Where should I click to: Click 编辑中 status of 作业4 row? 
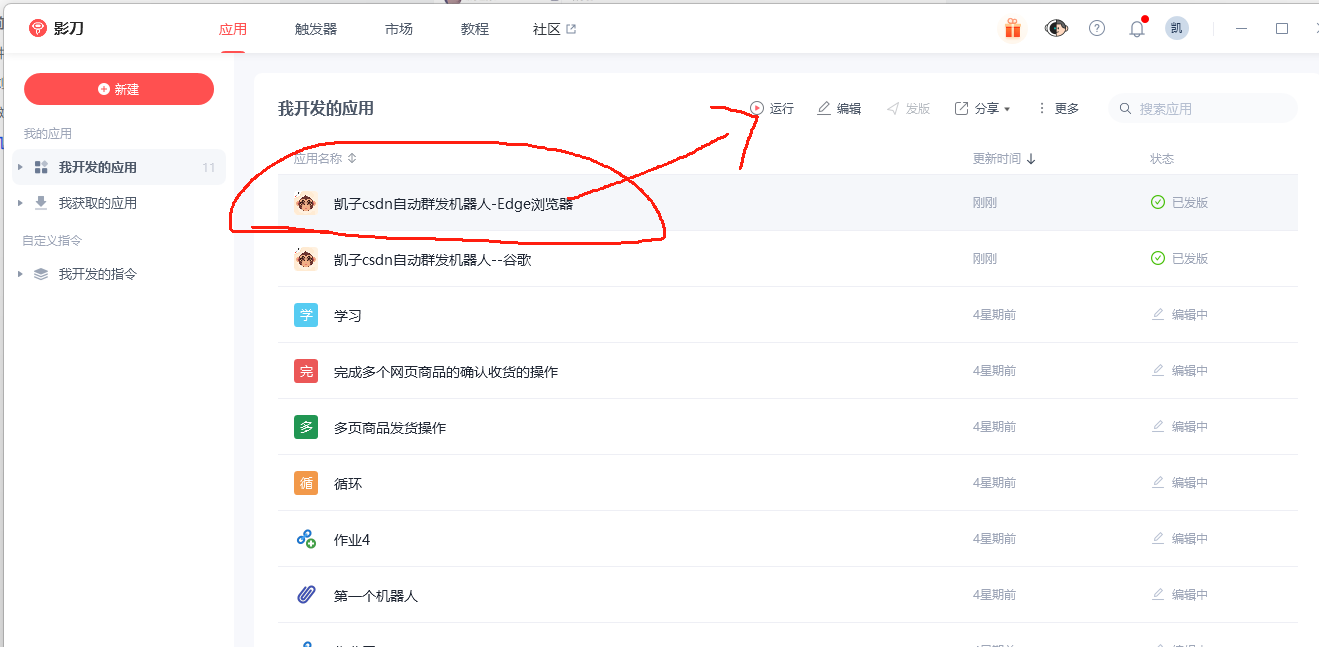[1180, 538]
